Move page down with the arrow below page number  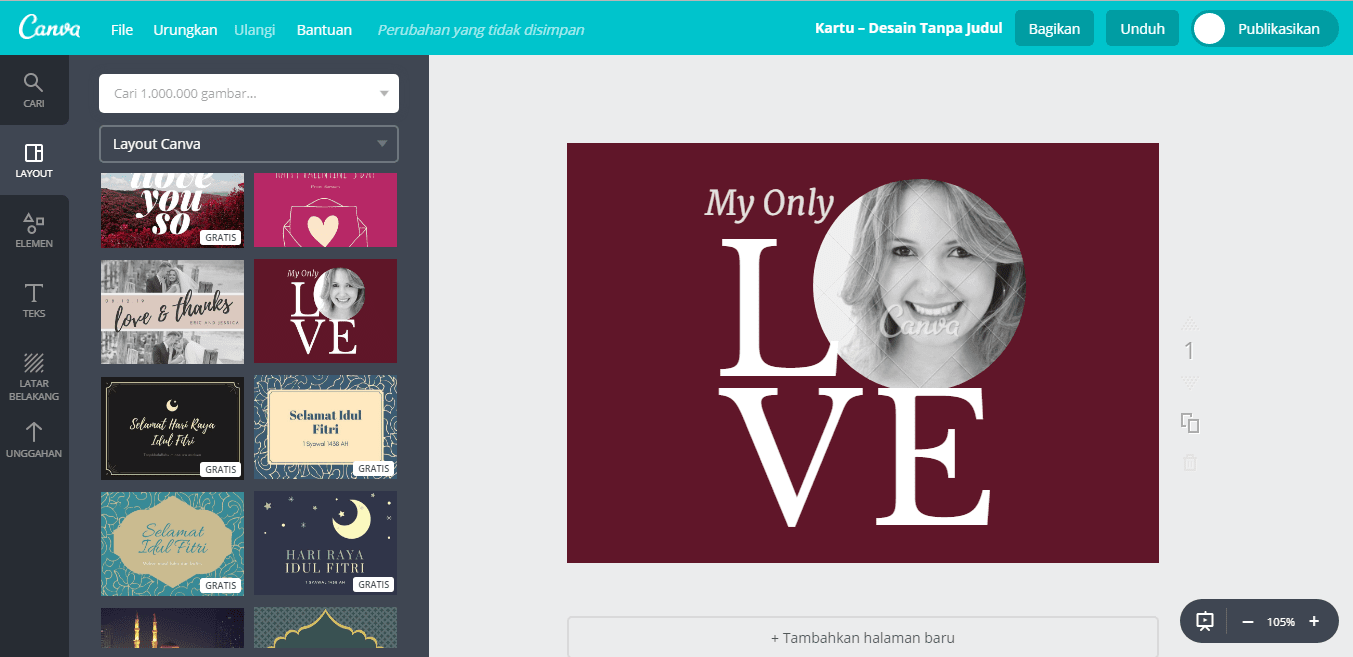[x=1189, y=382]
